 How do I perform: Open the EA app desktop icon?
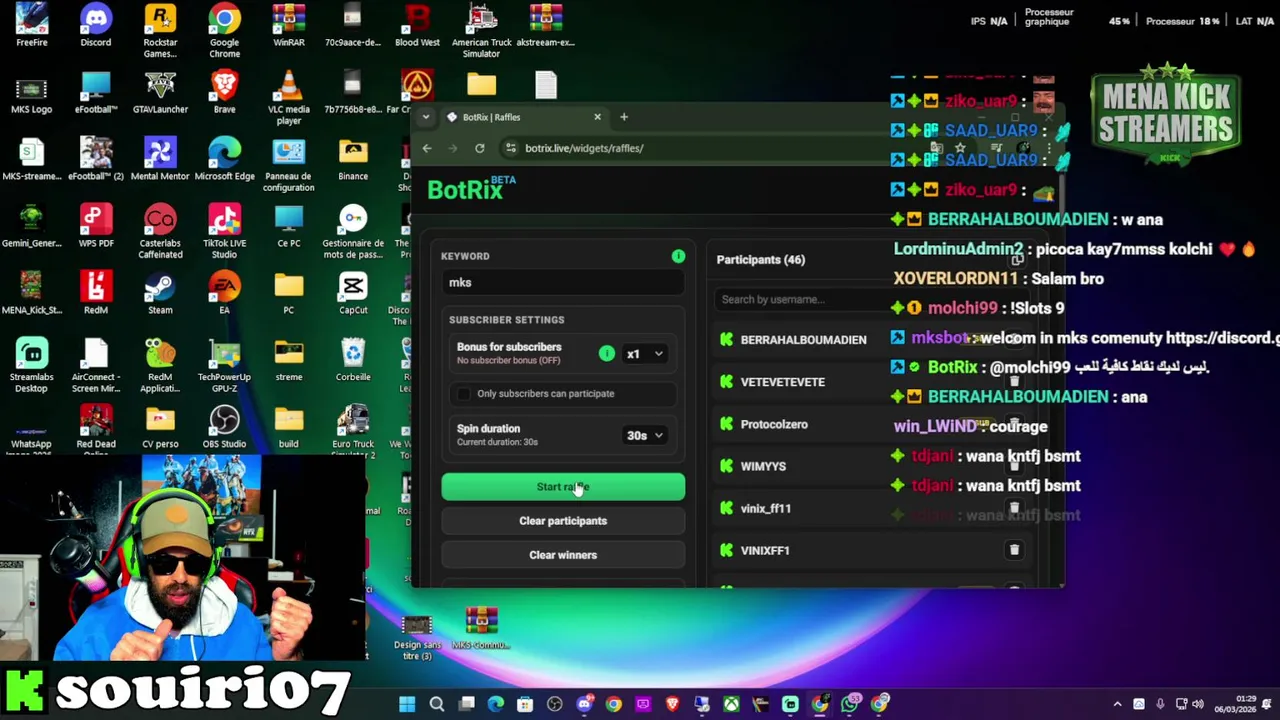tap(224, 294)
